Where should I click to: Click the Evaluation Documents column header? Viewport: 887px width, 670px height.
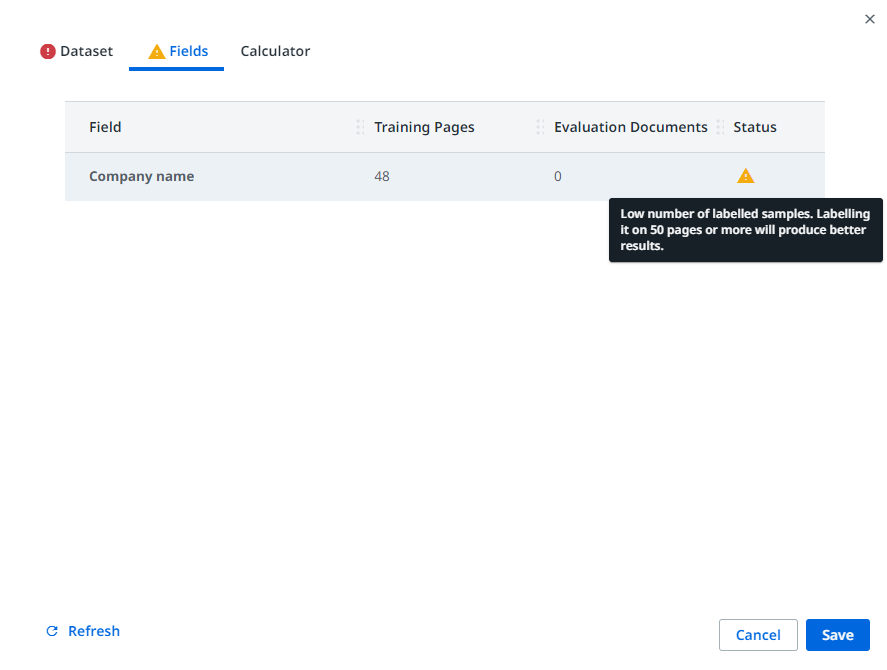tap(630, 127)
